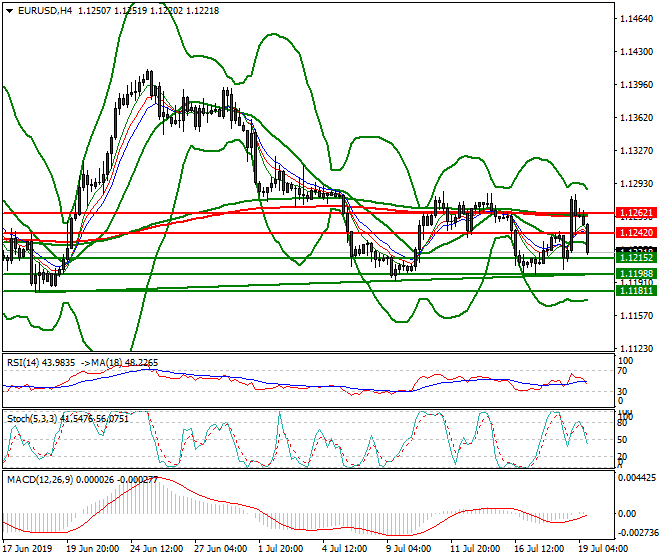Click the 16 Jul 12:00 time axis label
Screen dimensions: 660x560
coord(539,549)
